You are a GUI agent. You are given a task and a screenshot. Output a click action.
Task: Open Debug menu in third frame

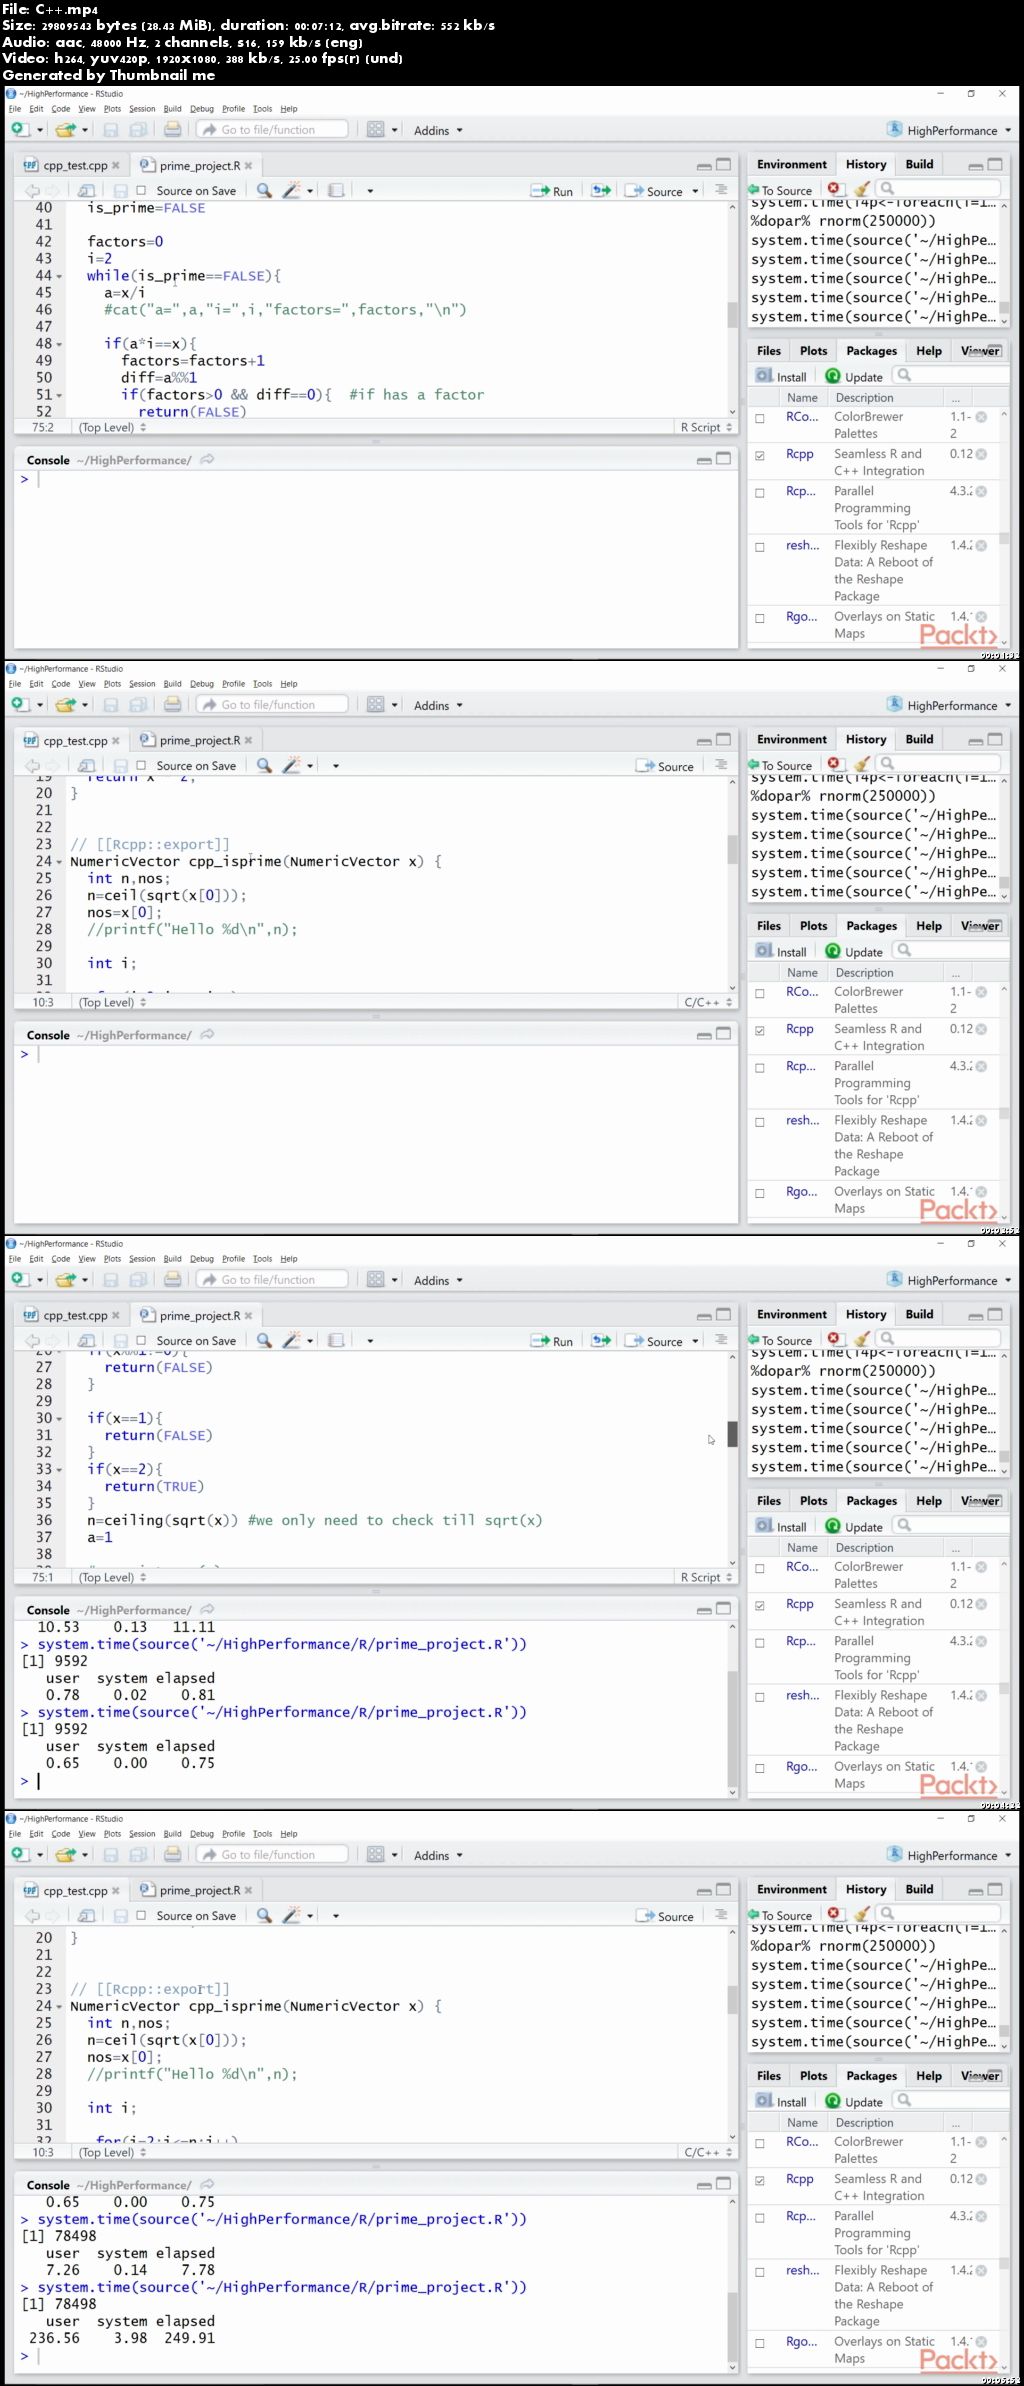202,1259
